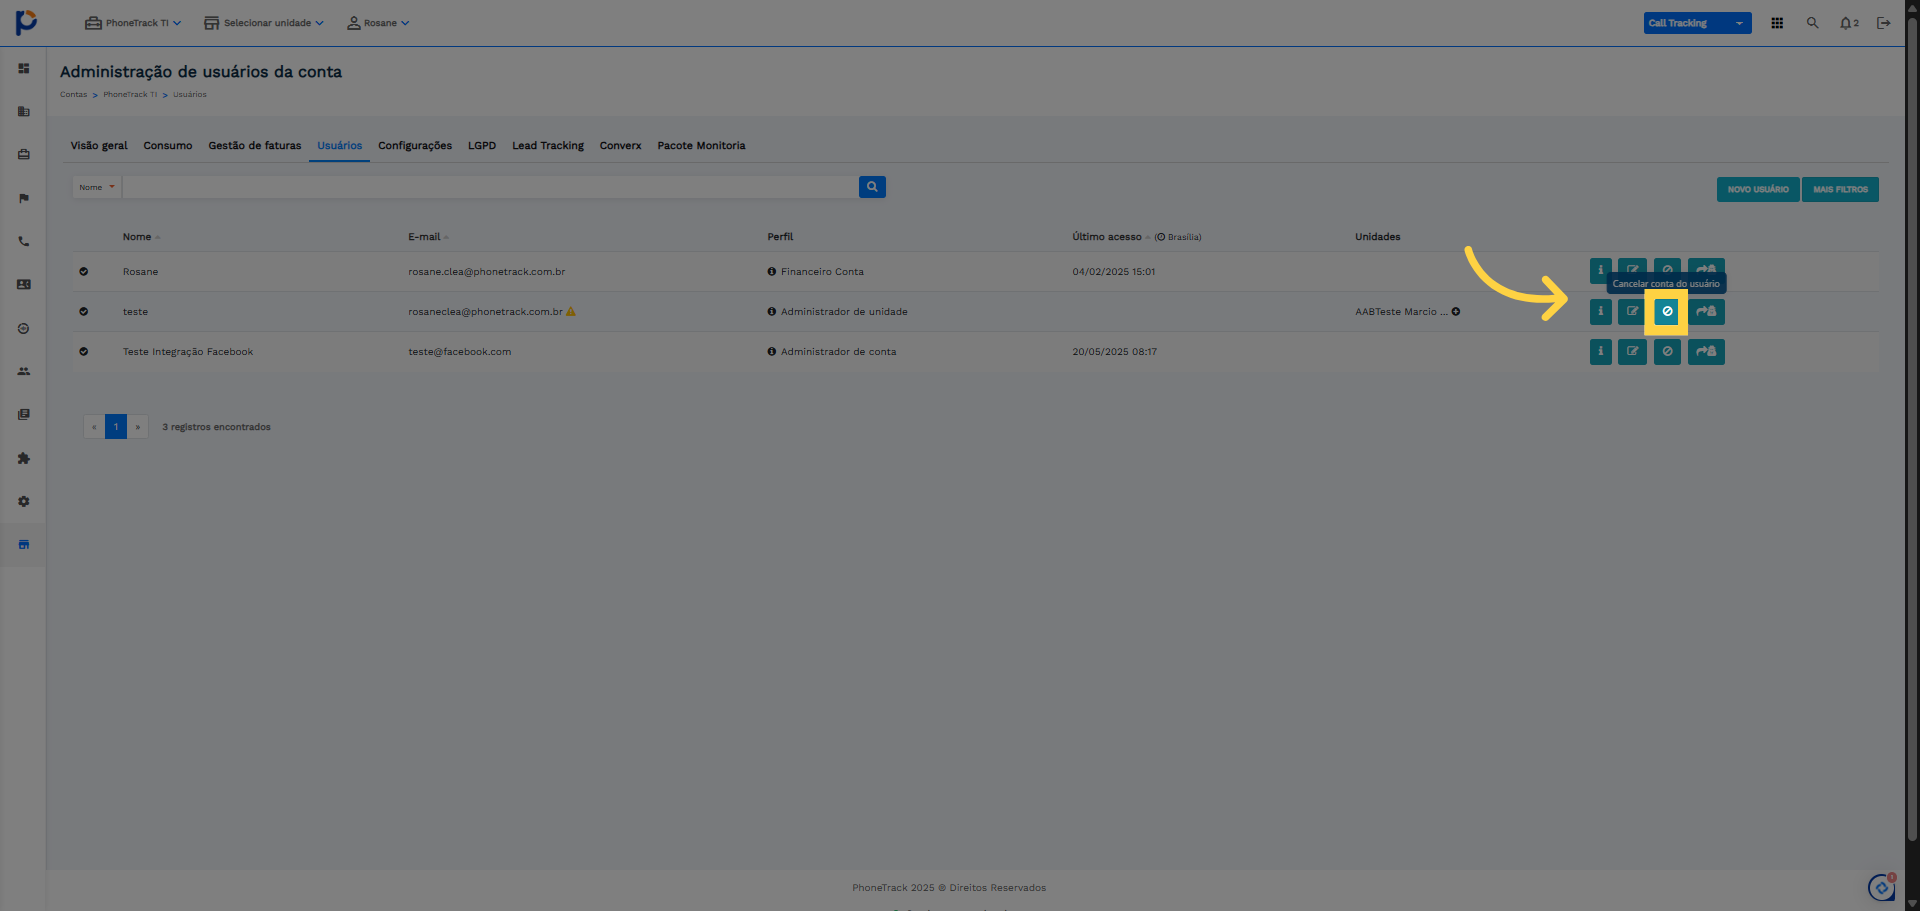Toggle status check for teste row
This screenshot has width=1920, height=911.
click(84, 312)
